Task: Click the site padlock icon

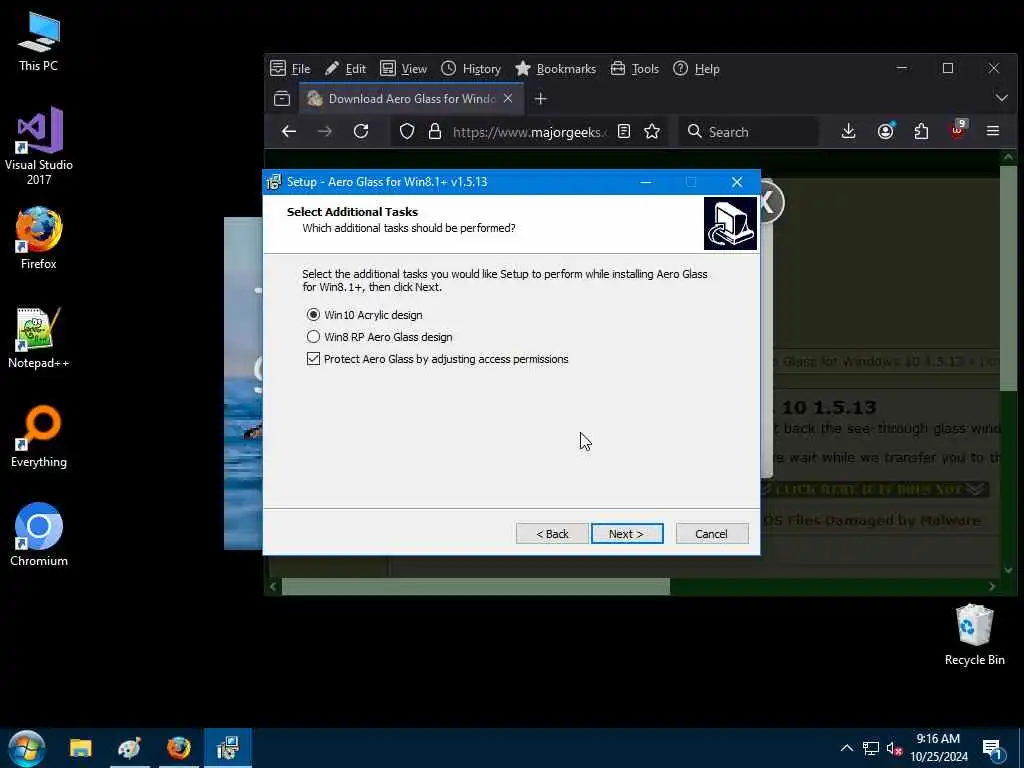Action: point(435,132)
